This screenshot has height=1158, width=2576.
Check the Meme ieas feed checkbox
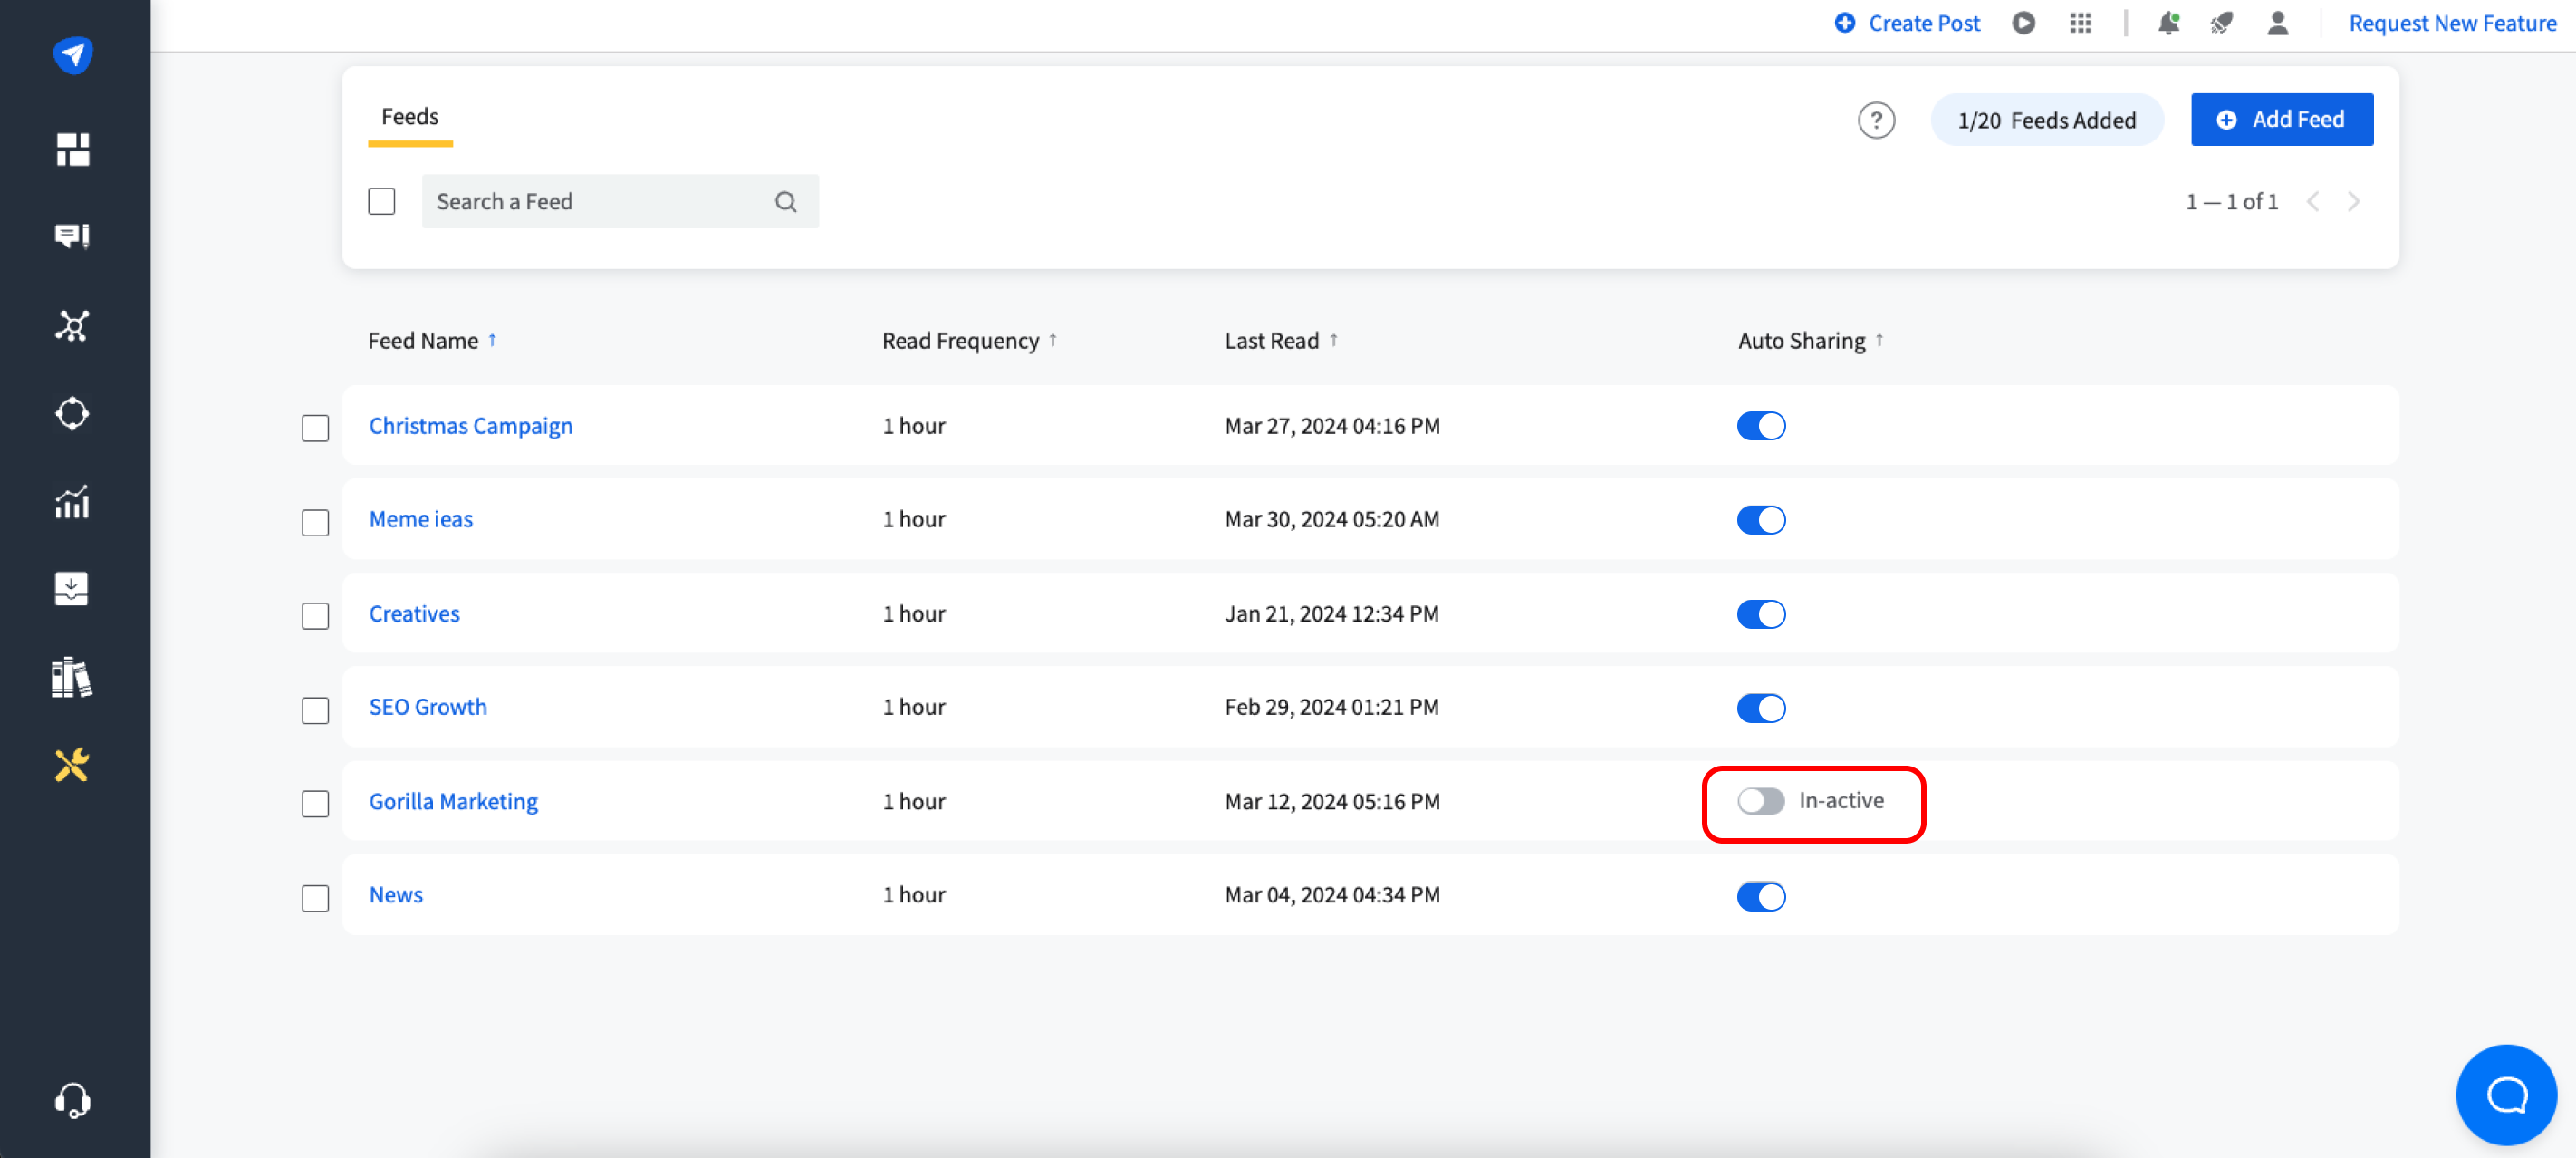click(x=315, y=522)
